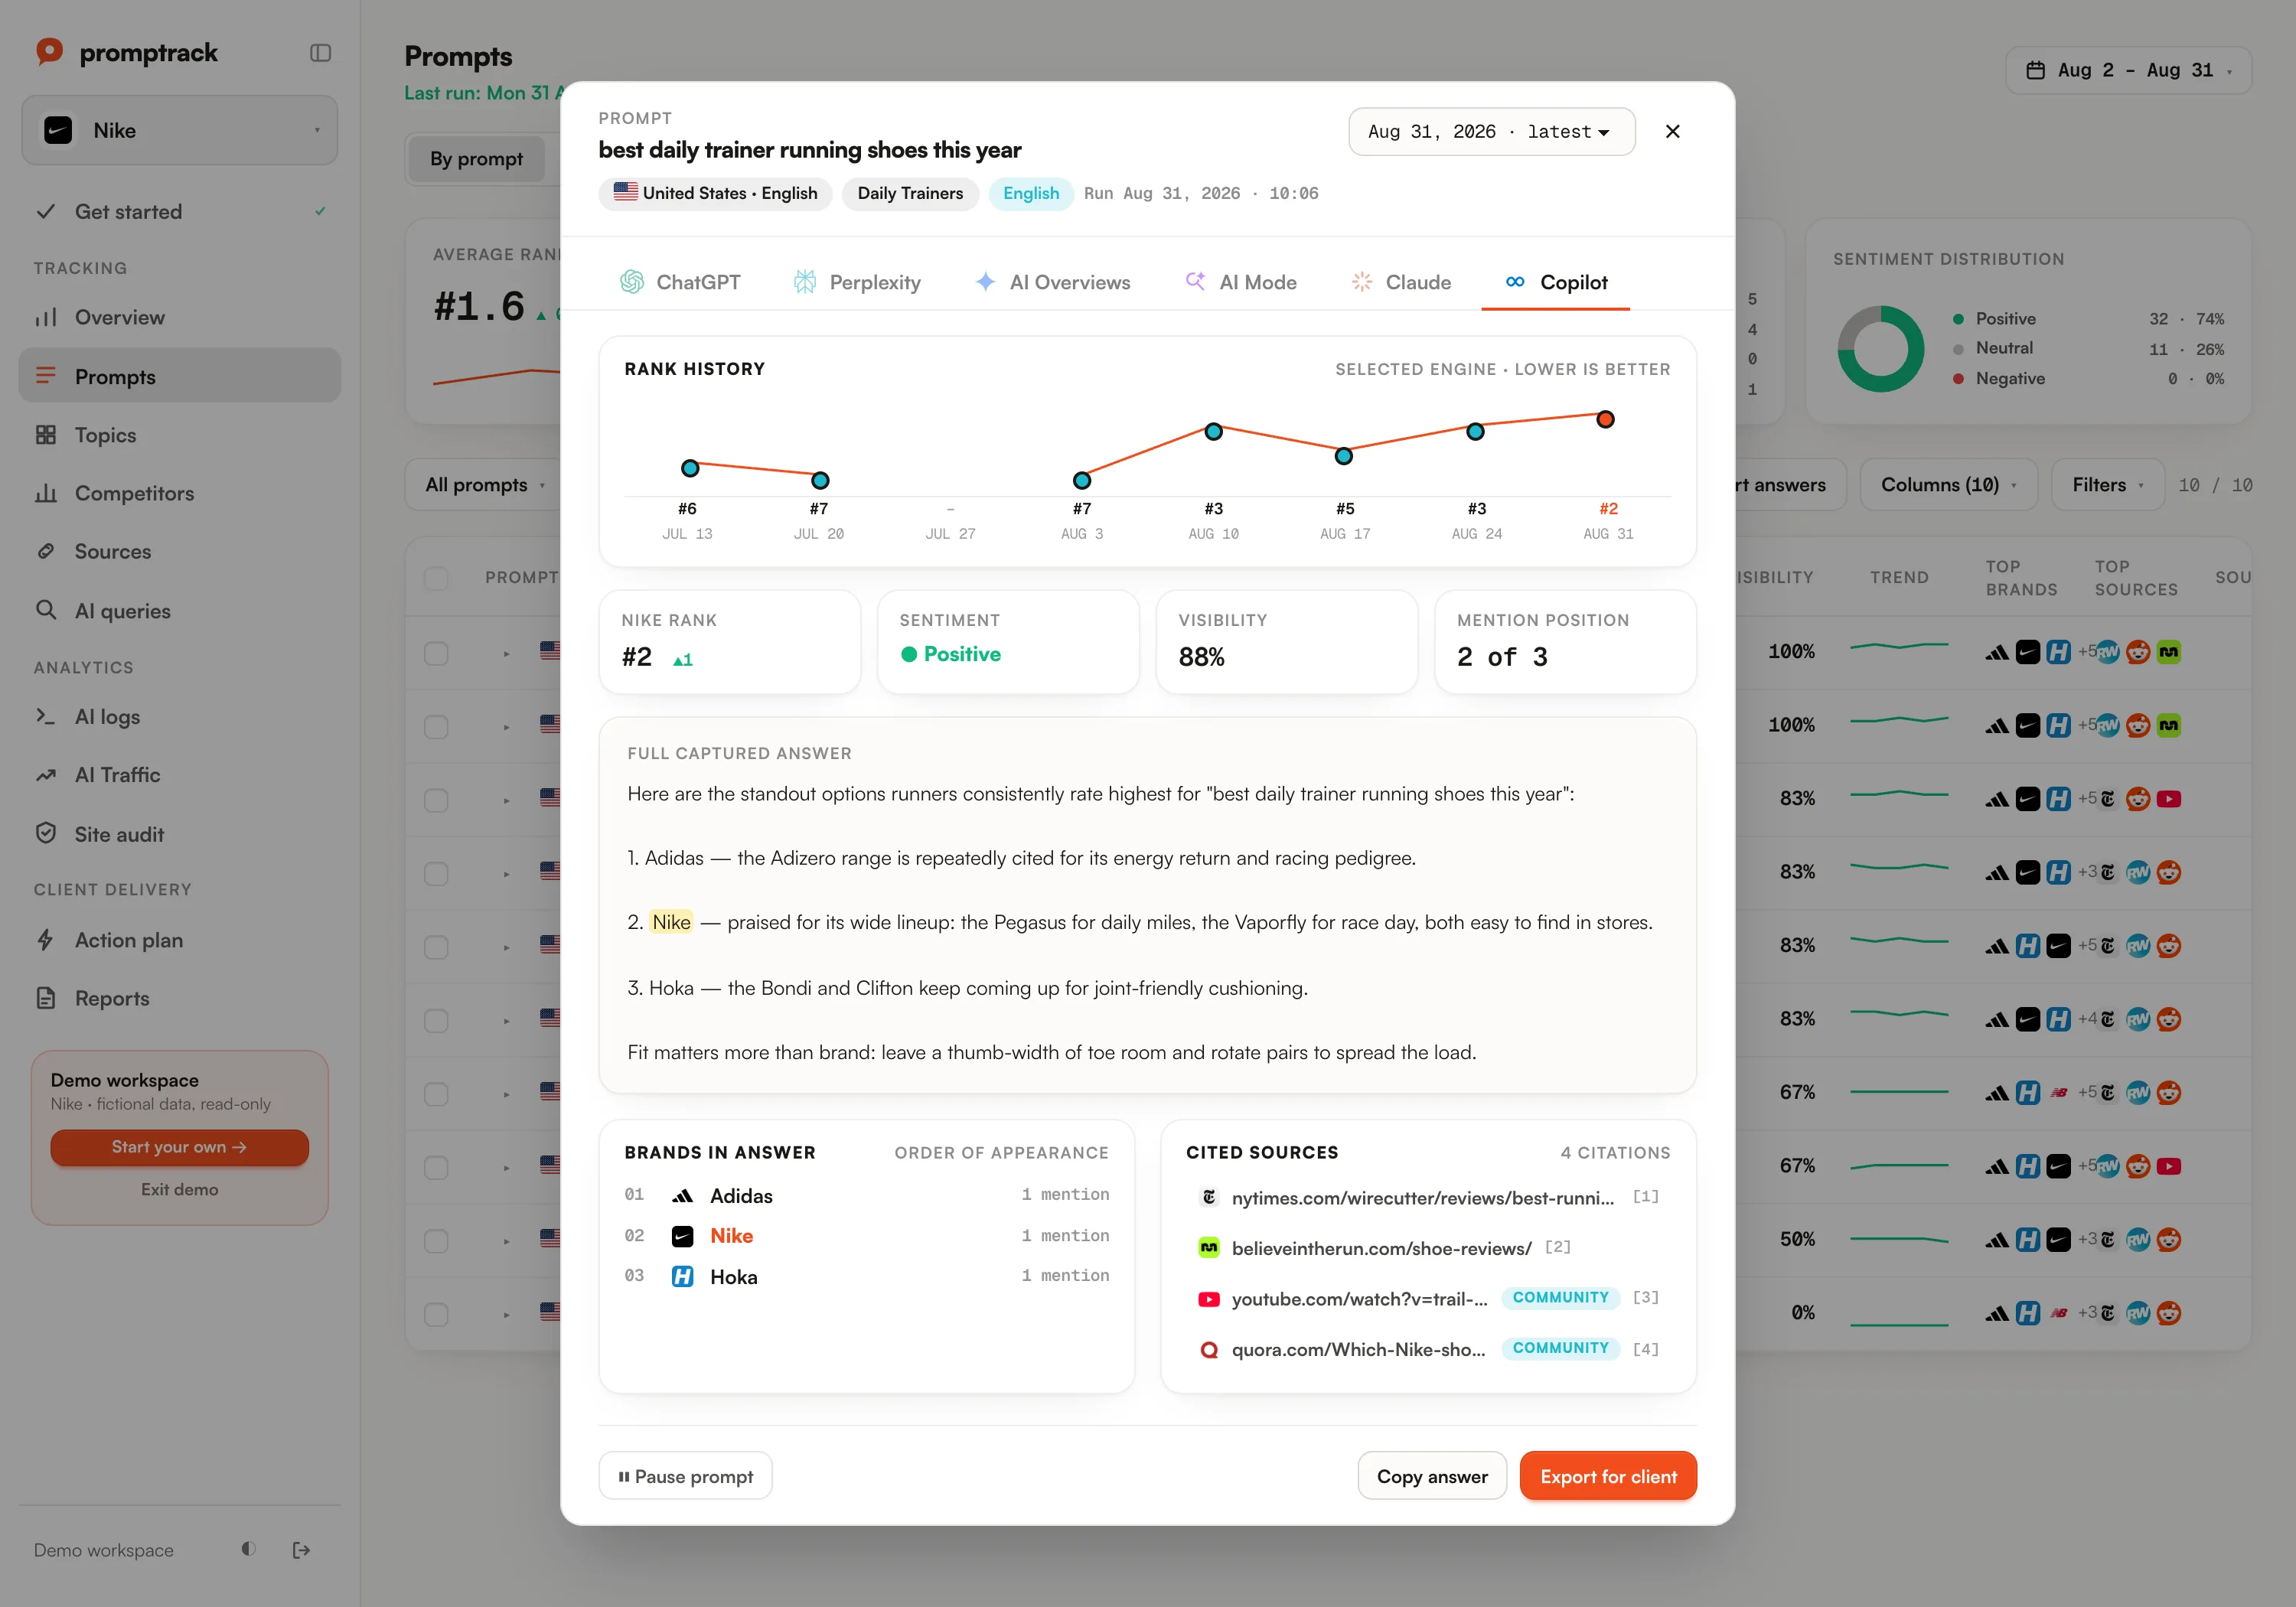Screen dimensions: 2296x1607
Task: Open the Columns (10) dropdown
Action: coord(1948,485)
